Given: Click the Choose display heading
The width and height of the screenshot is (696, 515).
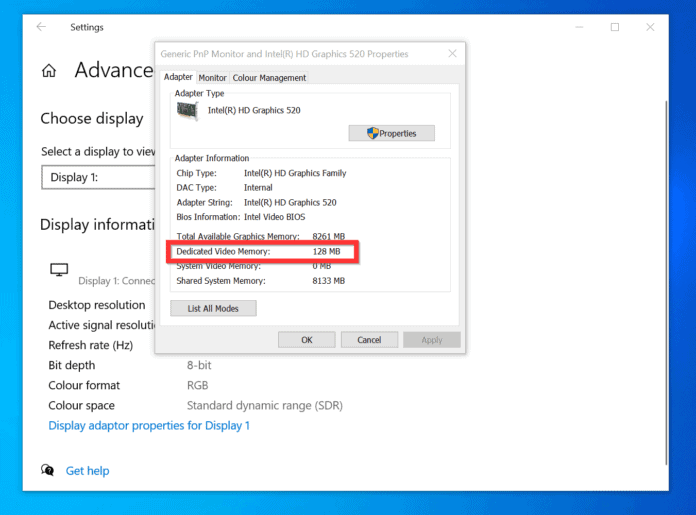Looking at the screenshot, I should coord(92,119).
